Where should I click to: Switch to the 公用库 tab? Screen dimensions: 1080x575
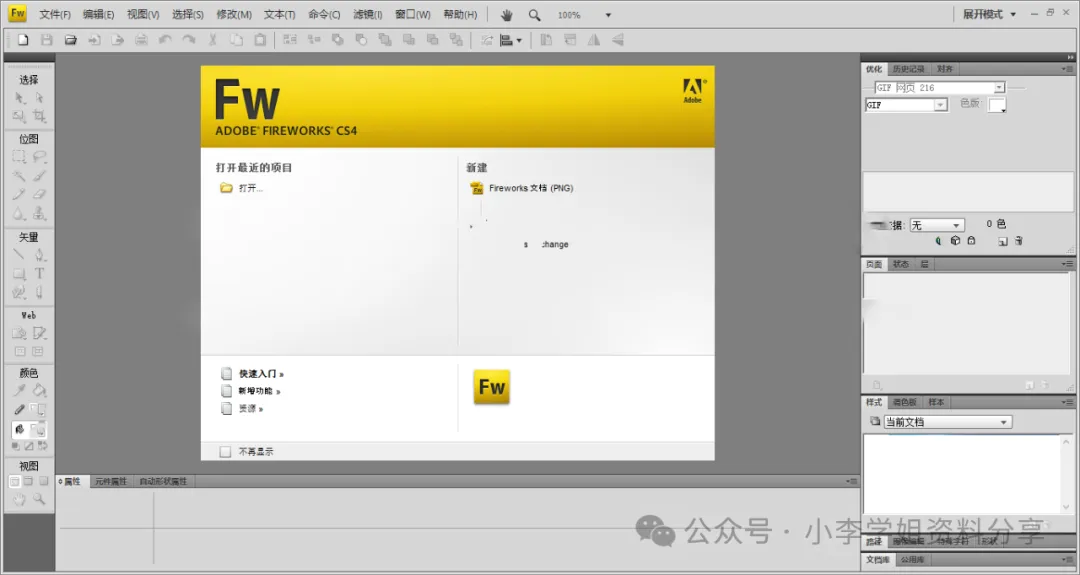(913, 560)
